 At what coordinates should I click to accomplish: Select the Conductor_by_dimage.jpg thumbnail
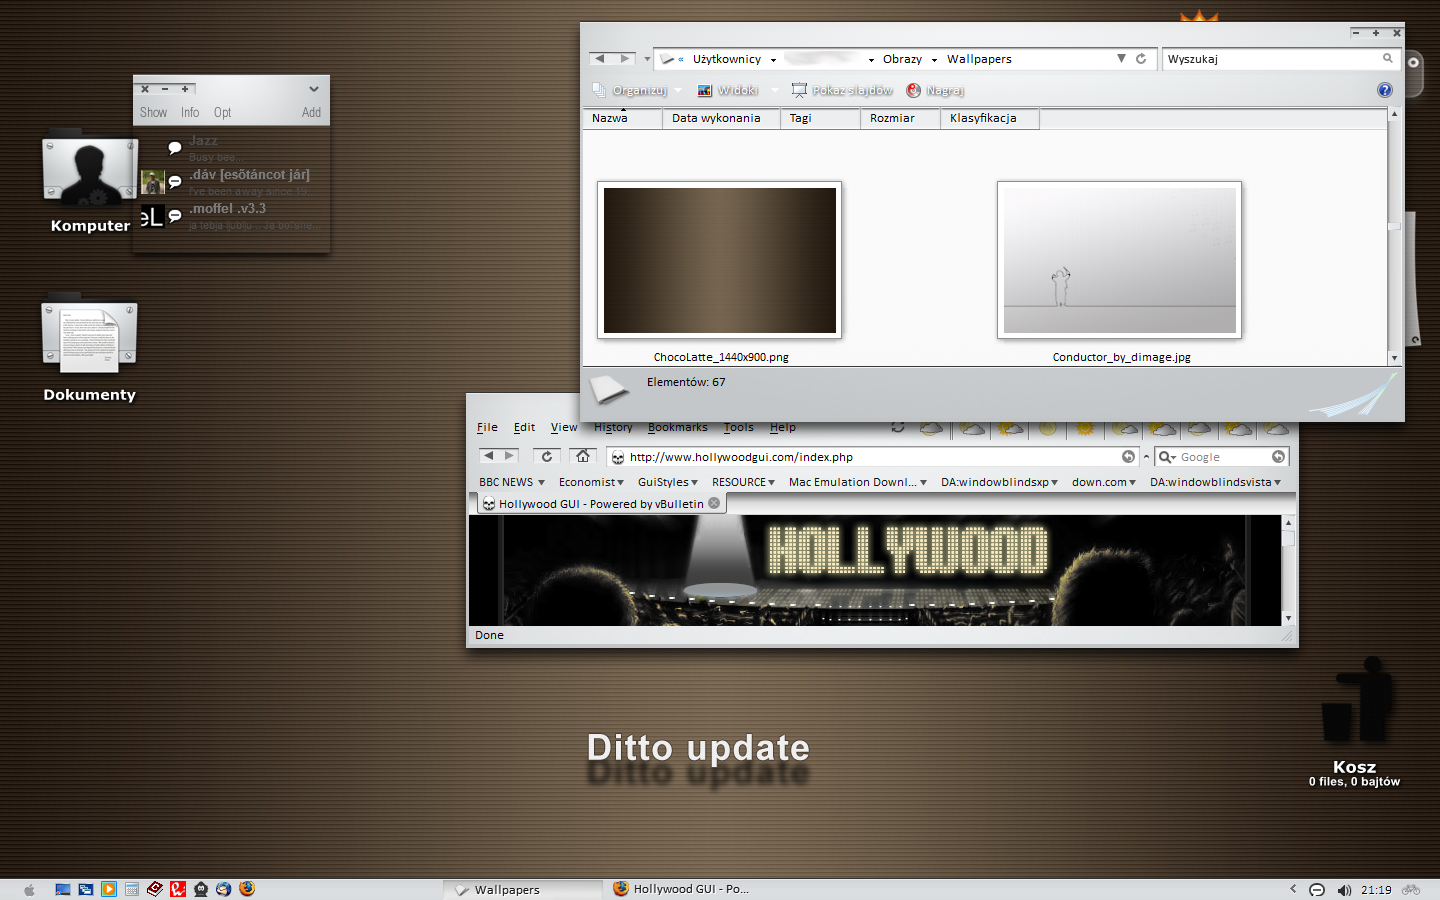pos(1120,260)
